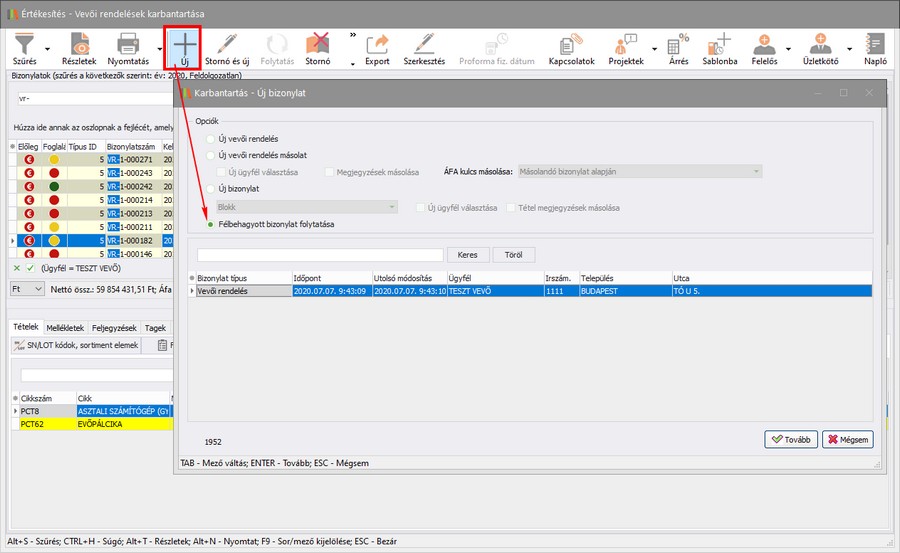Click the Új plus icon
The width and height of the screenshot is (900, 553).
point(184,43)
